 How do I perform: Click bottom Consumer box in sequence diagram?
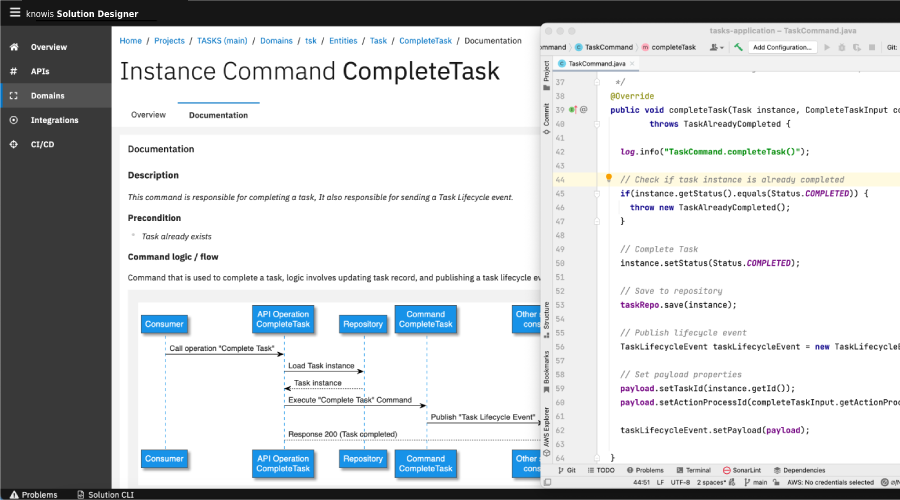click(164, 459)
